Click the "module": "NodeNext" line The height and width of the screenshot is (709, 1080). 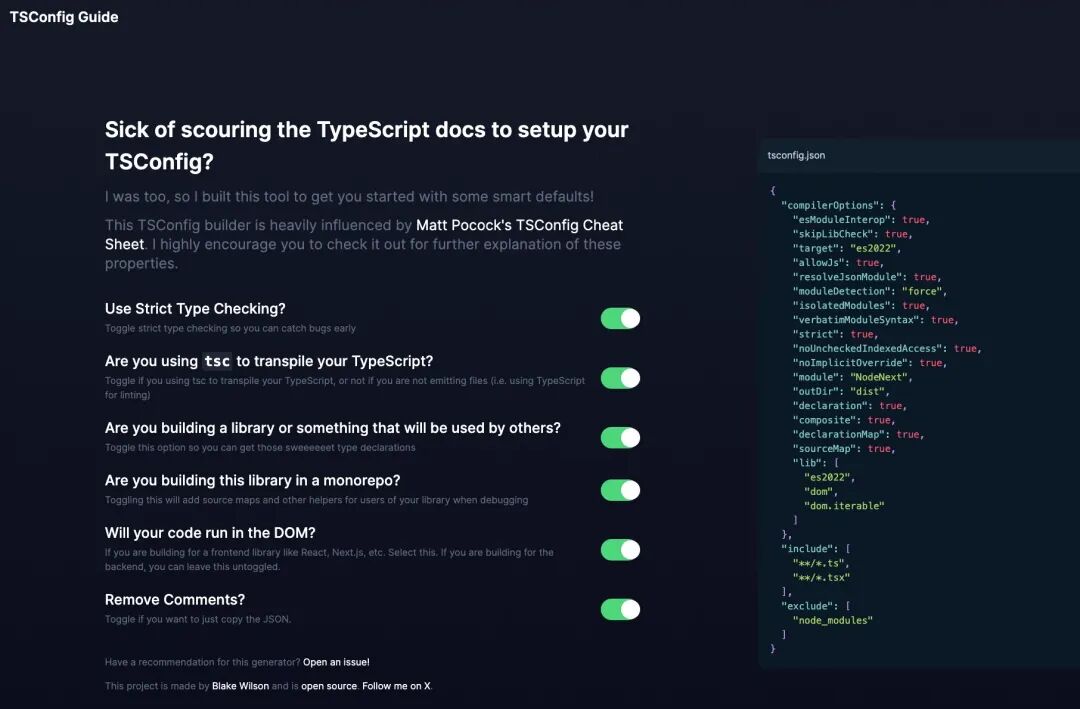(x=852, y=377)
